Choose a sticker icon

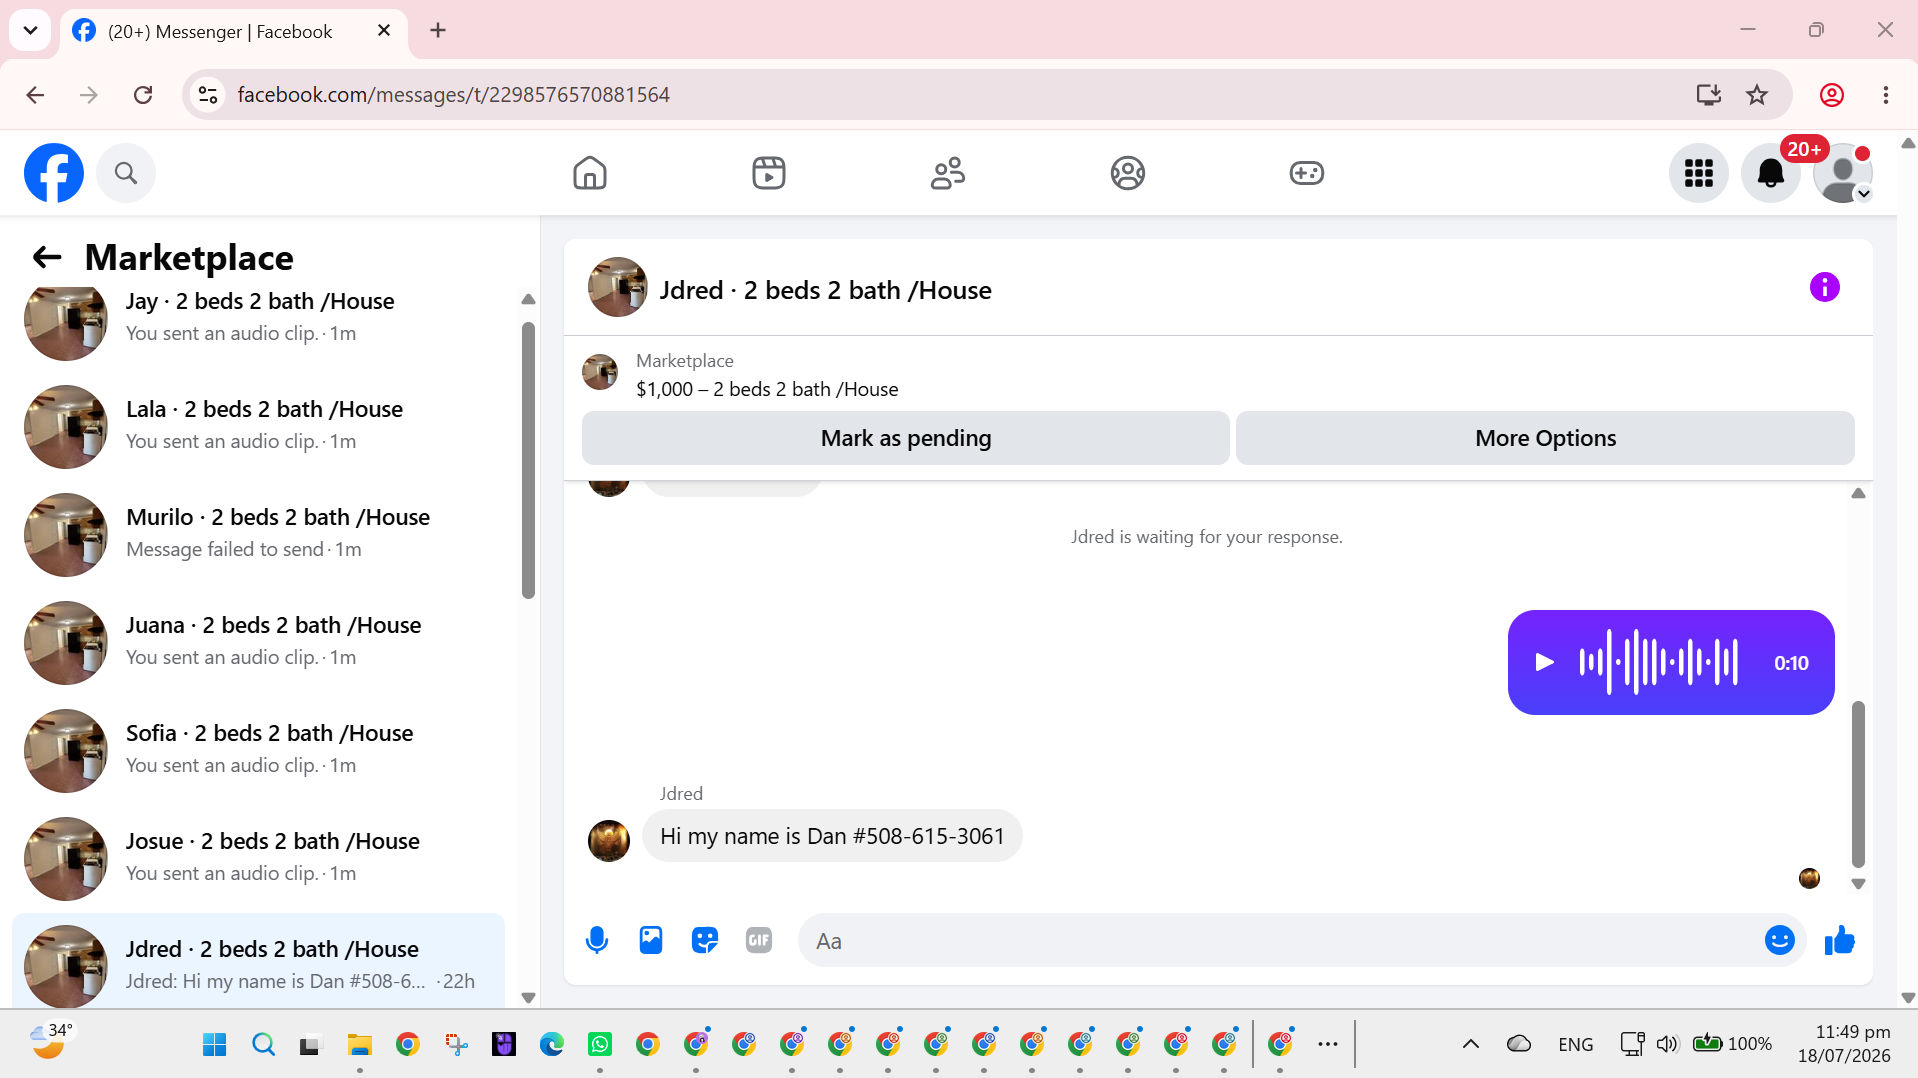(705, 940)
